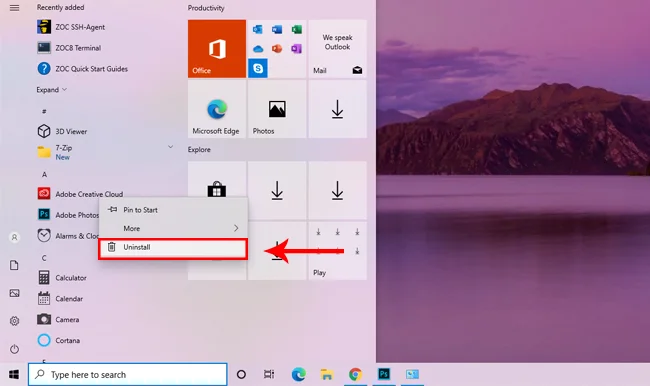Launch ZOC8 Terminal app
650x386 pixels.
[x=69, y=48]
